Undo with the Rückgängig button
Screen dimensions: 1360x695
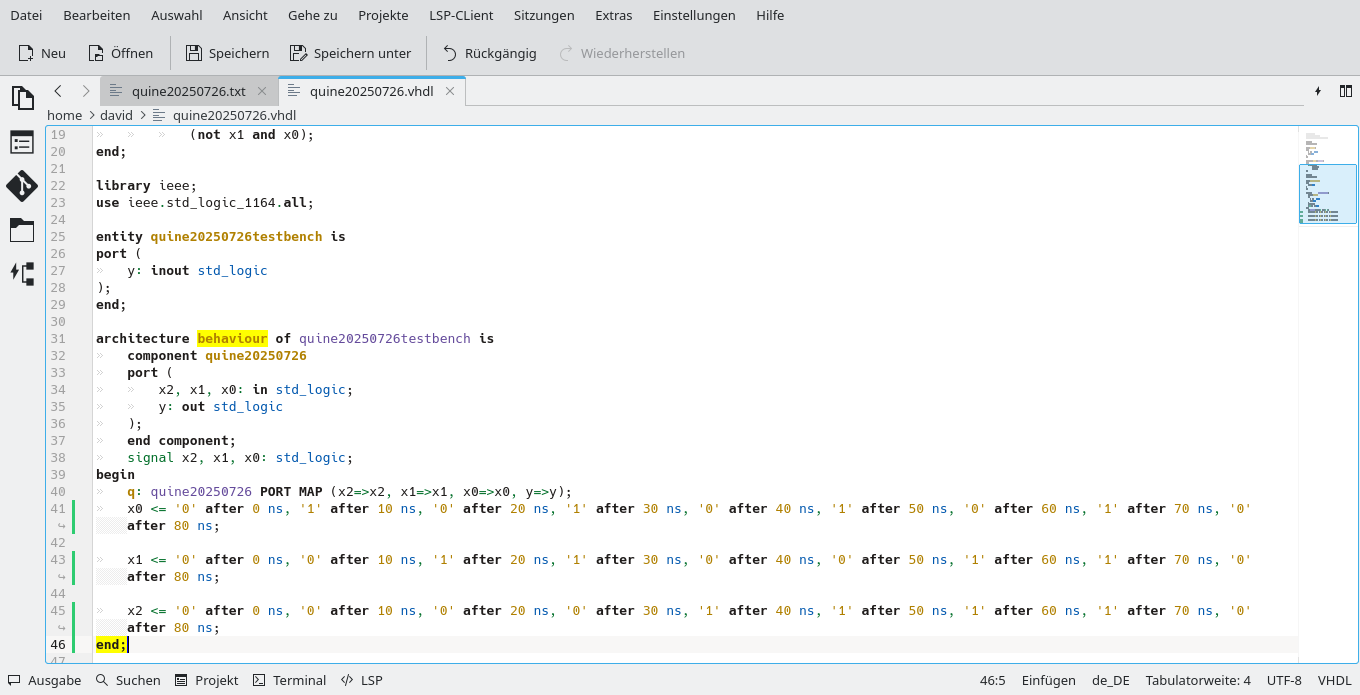[x=489, y=53]
